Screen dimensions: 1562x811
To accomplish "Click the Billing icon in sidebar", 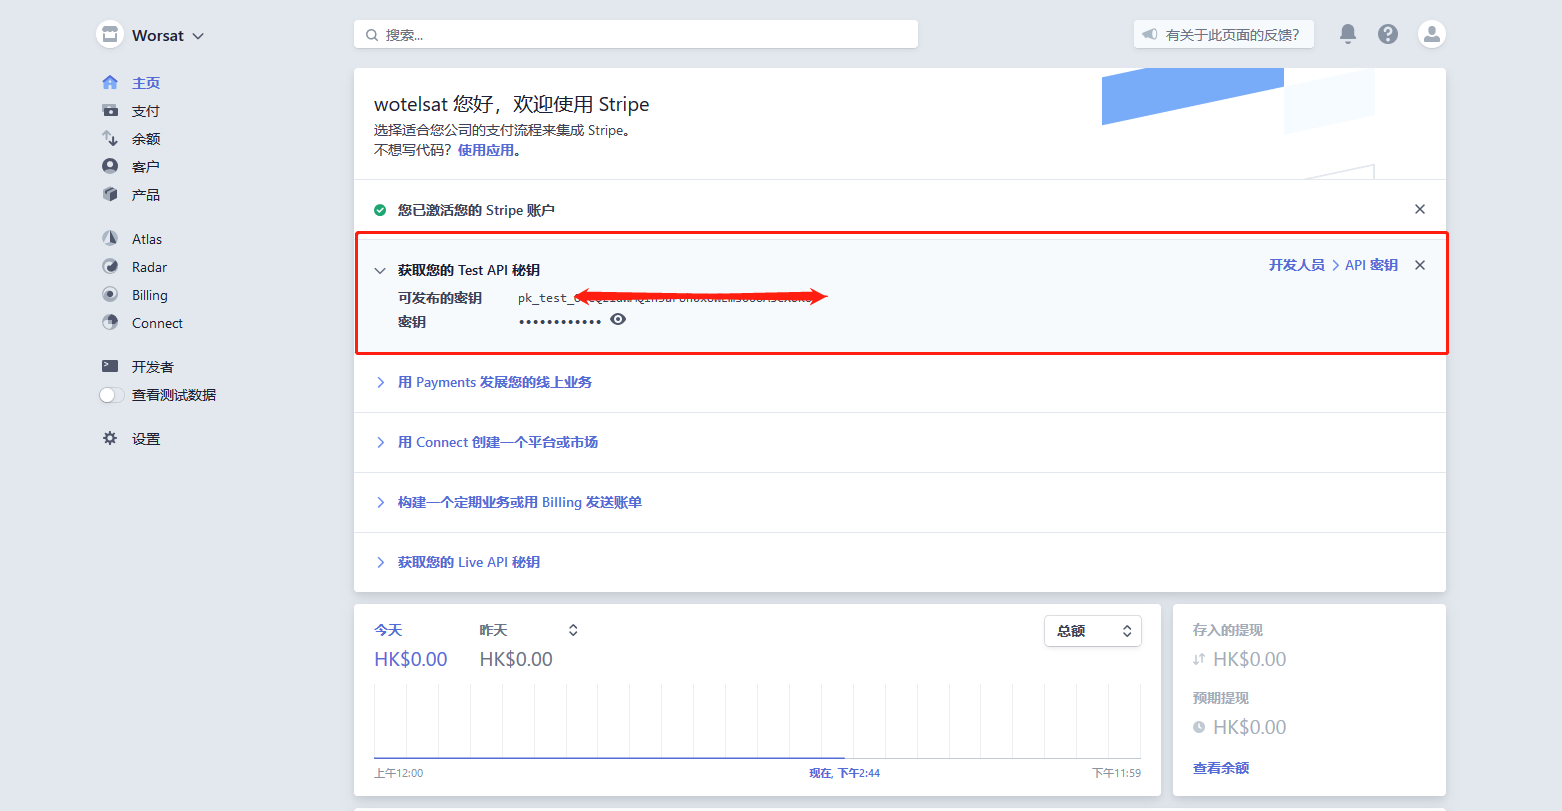I will (x=110, y=294).
